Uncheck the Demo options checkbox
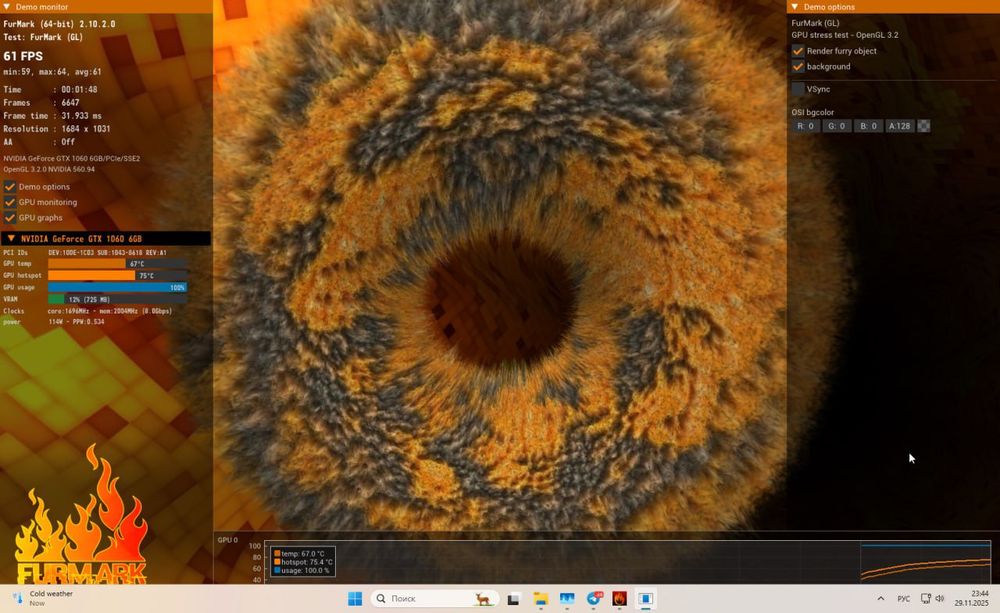The width and height of the screenshot is (1000, 613). [10, 187]
